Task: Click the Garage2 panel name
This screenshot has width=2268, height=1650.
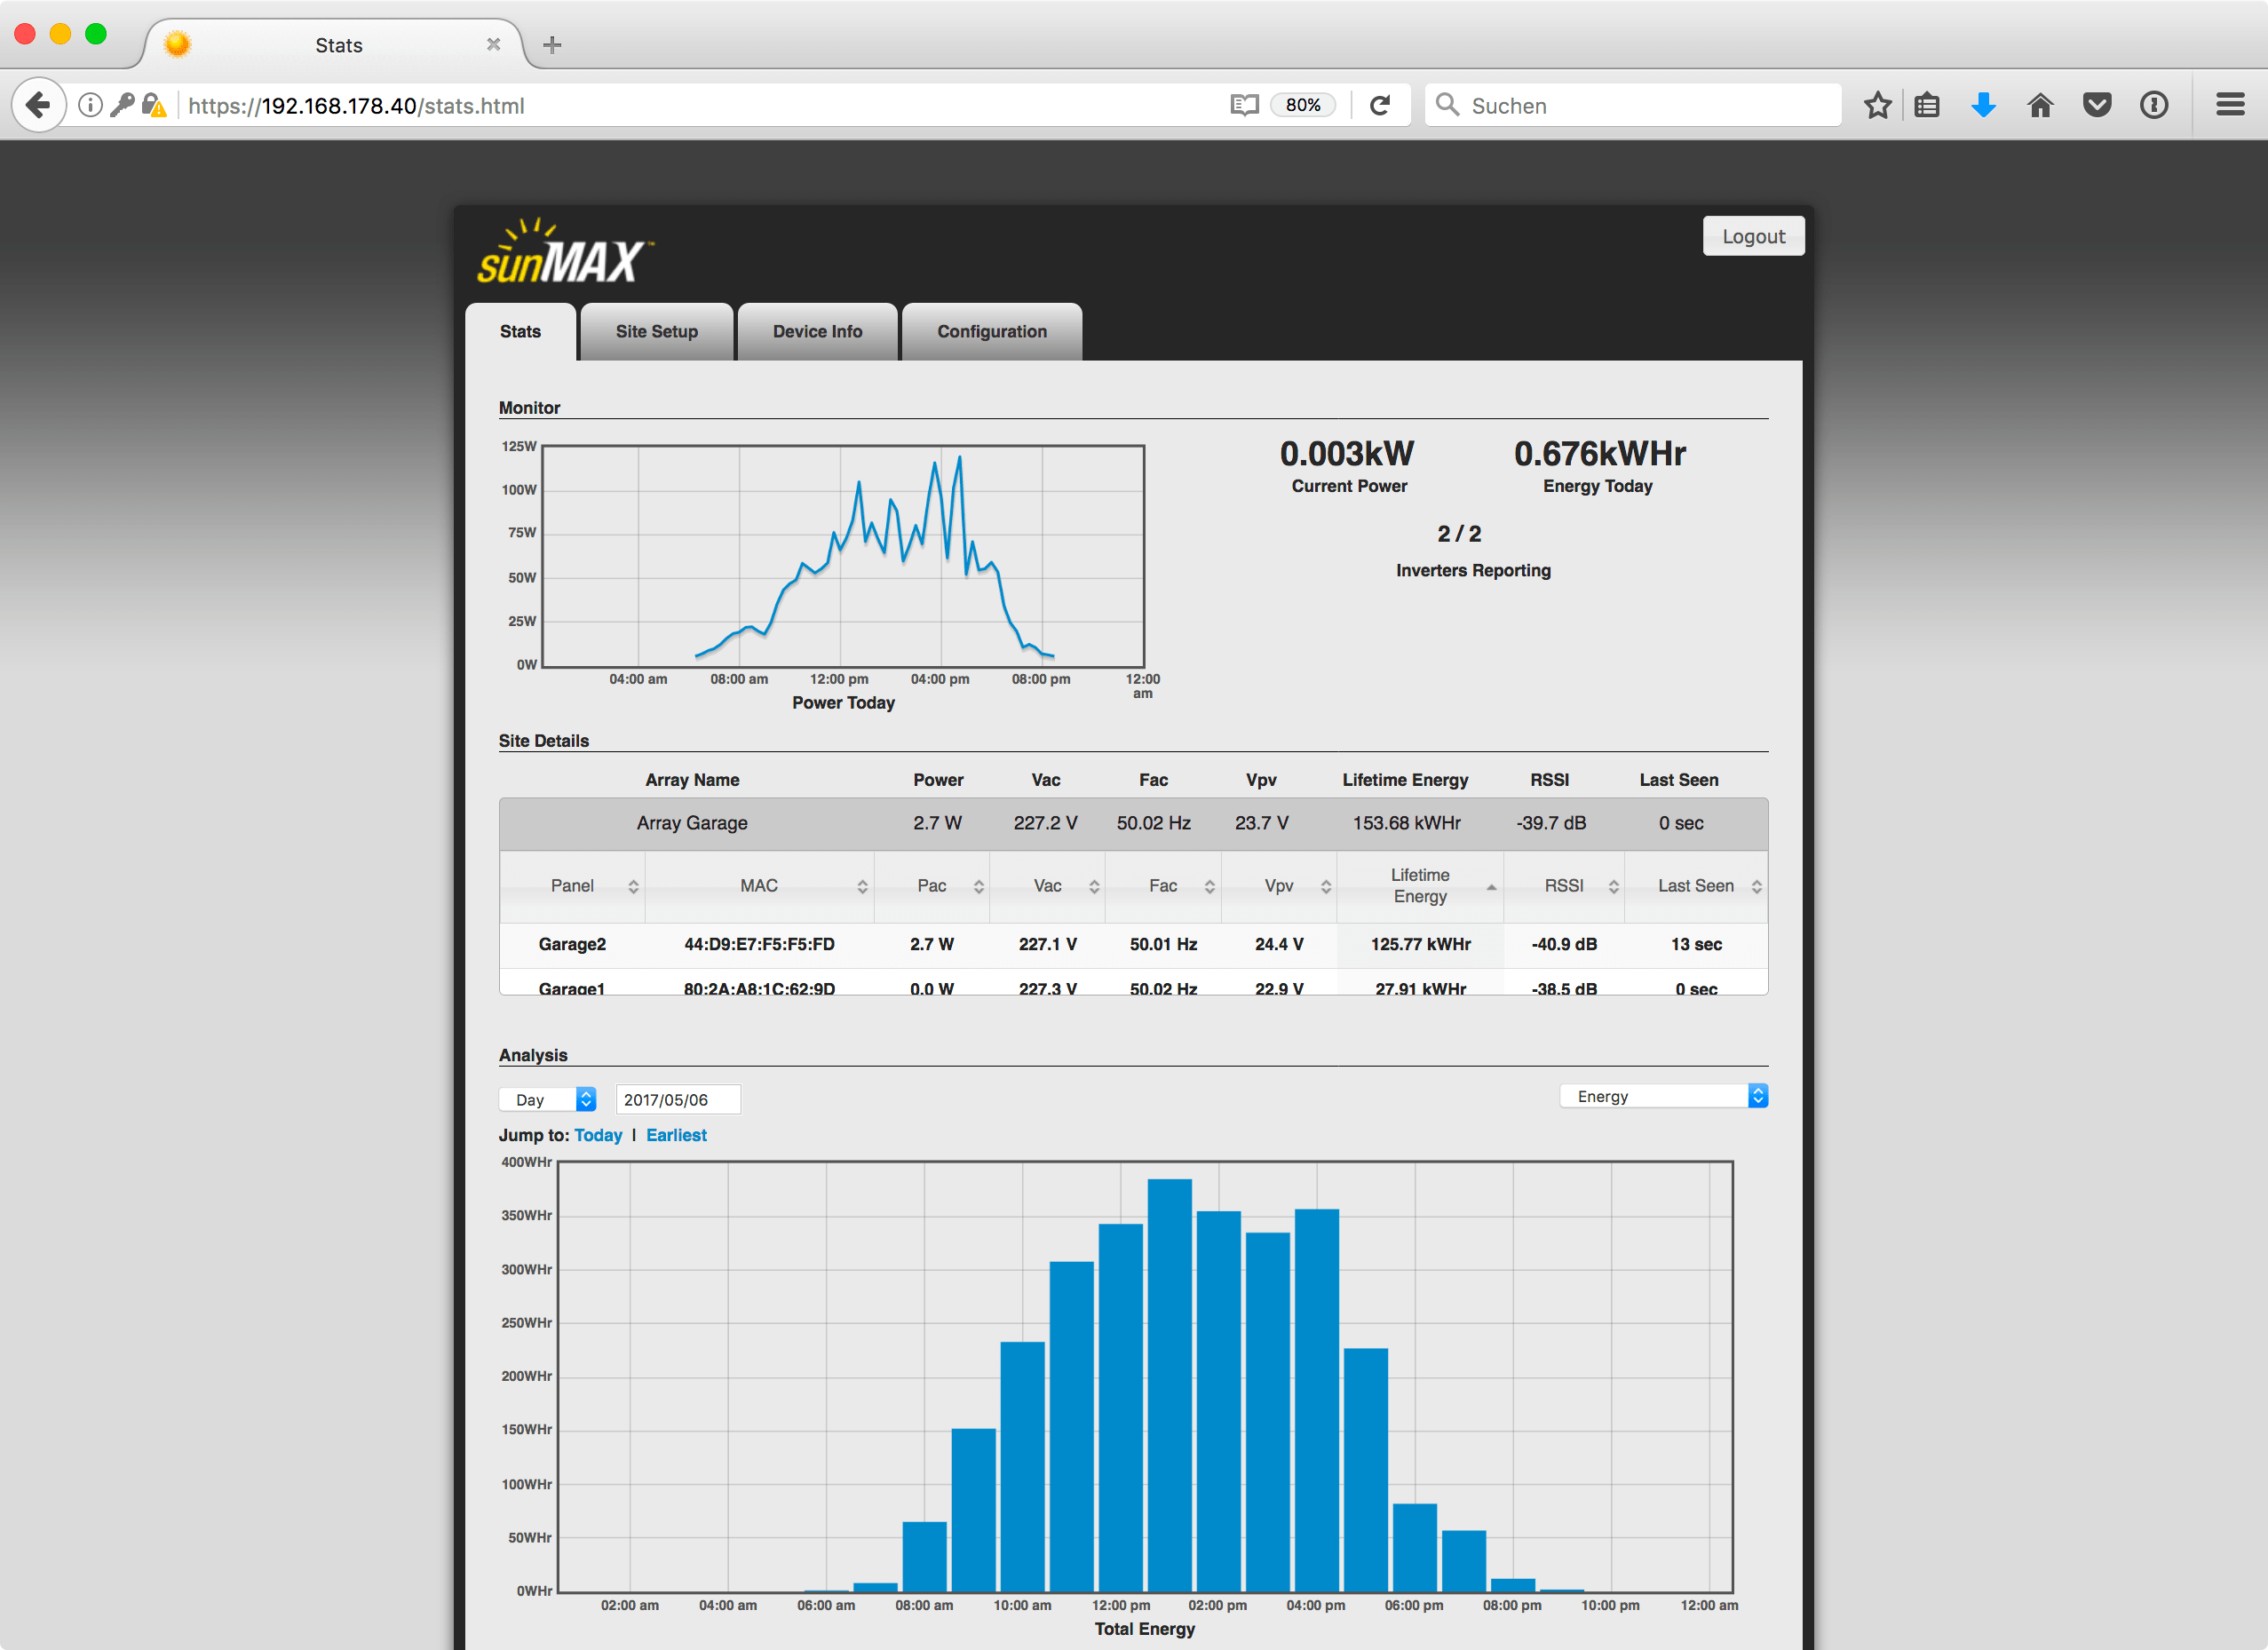Action: tap(572, 944)
